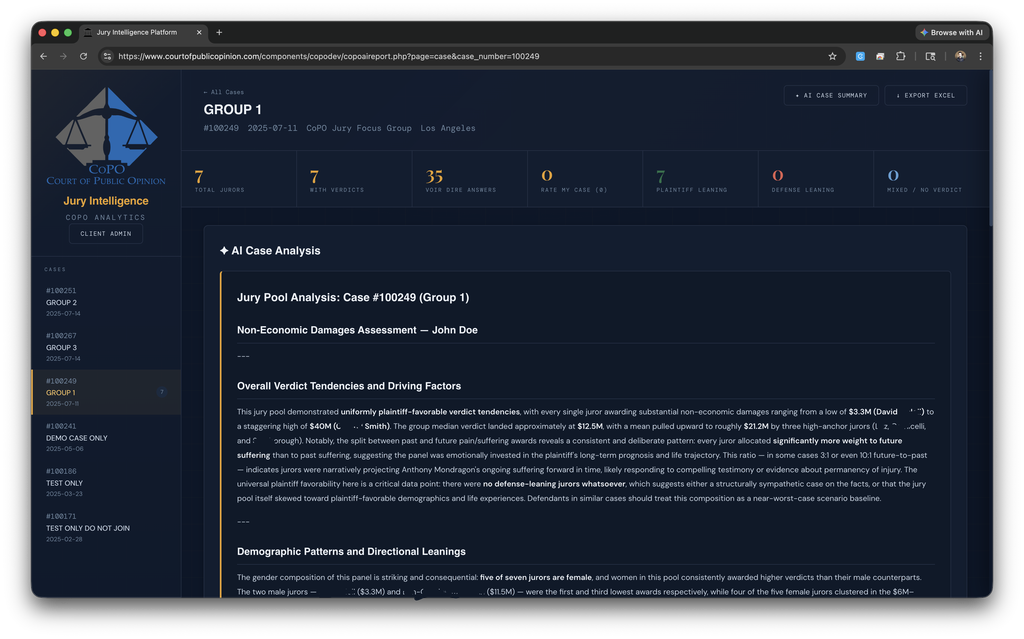Click the Browse with AI button
1024x639 pixels.
(952, 32)
